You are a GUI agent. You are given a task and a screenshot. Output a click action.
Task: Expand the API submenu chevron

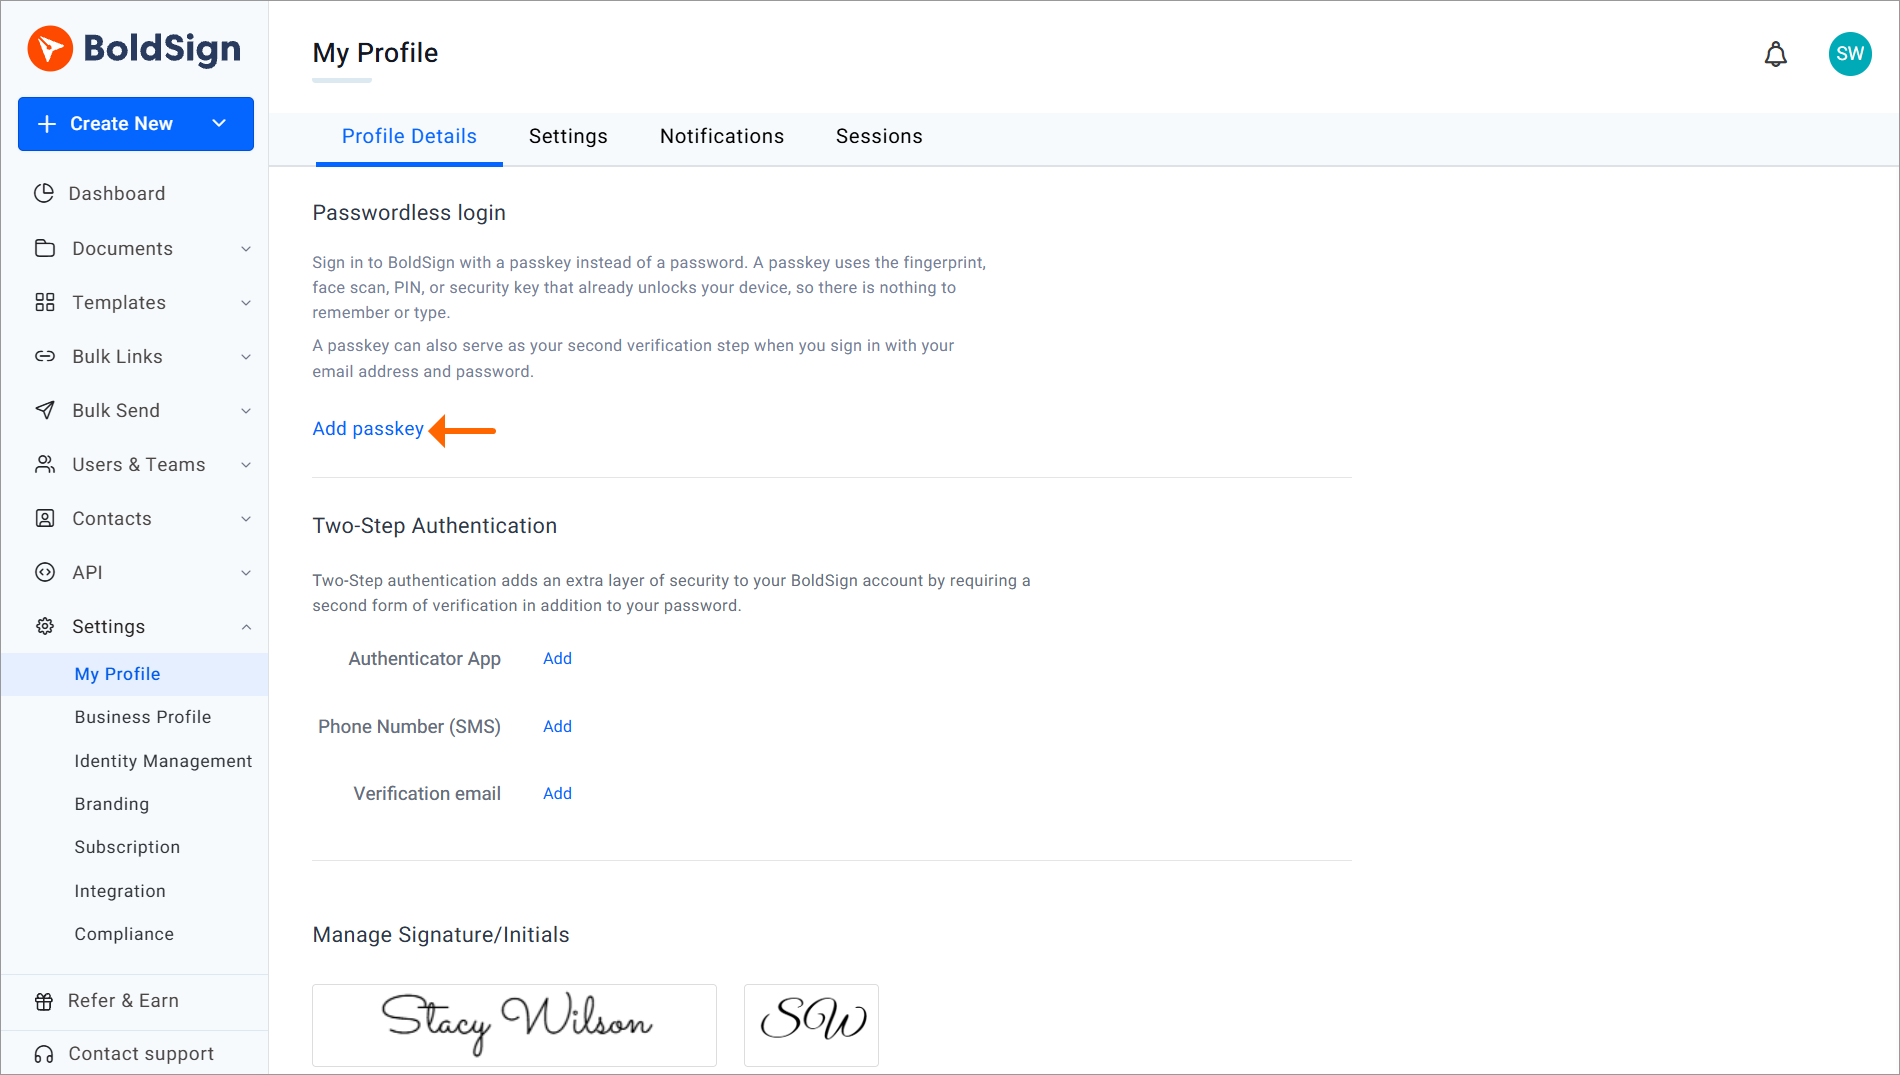click(x=246, y=573)
